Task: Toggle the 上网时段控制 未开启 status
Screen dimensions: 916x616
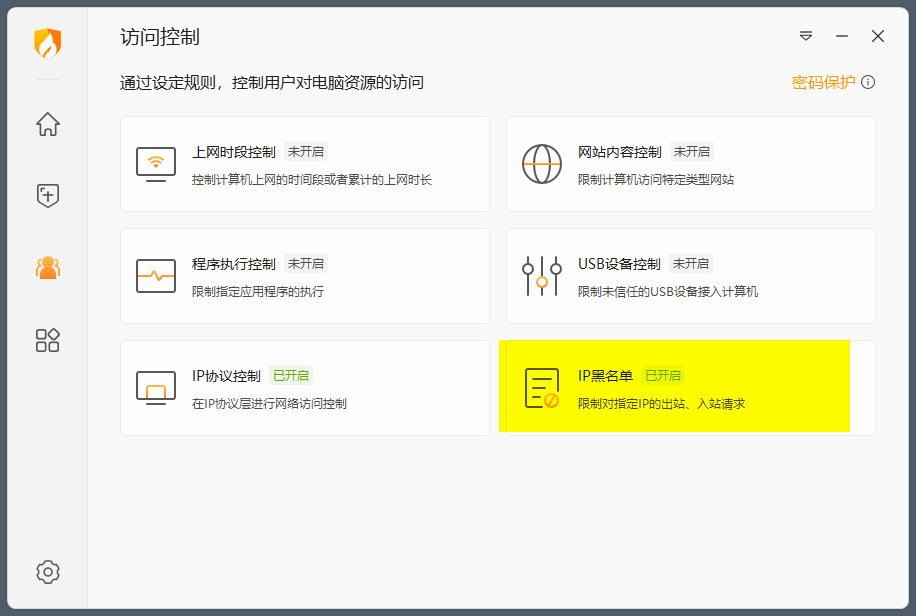Action: point(306,152)
